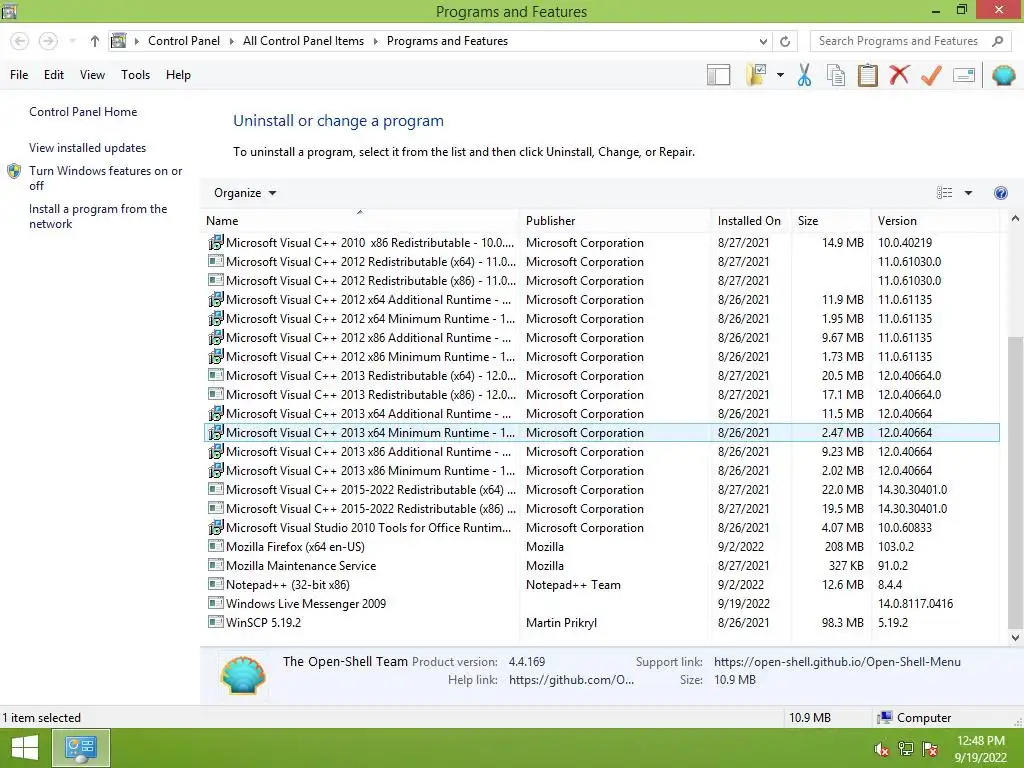Viewport: 1024px width, 768px height.
Task: Click the folder Move To toolbar icon
Action: [756, 75]
